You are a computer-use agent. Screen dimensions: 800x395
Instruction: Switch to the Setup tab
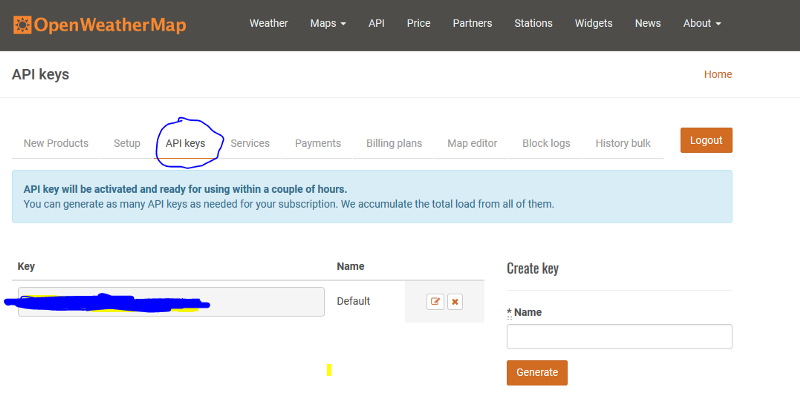click(x=127, y=143)
